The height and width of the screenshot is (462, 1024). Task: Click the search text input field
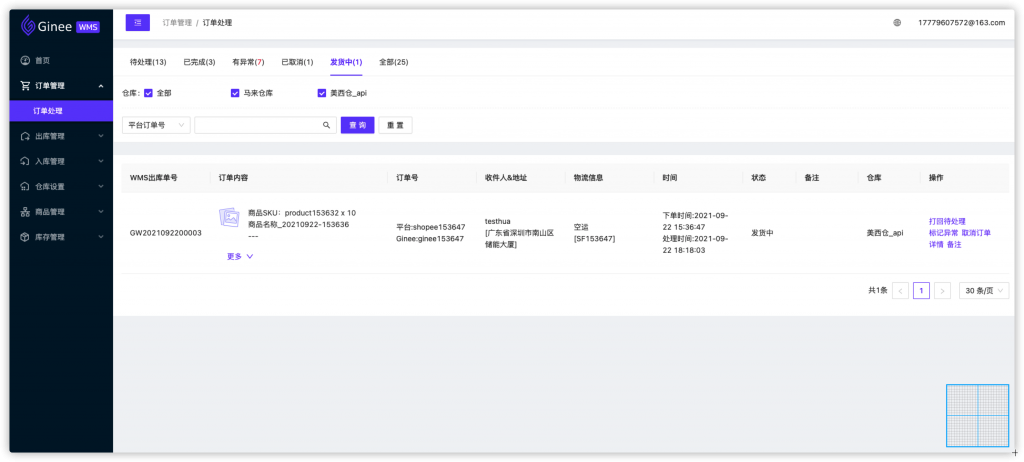coord(265,125)
